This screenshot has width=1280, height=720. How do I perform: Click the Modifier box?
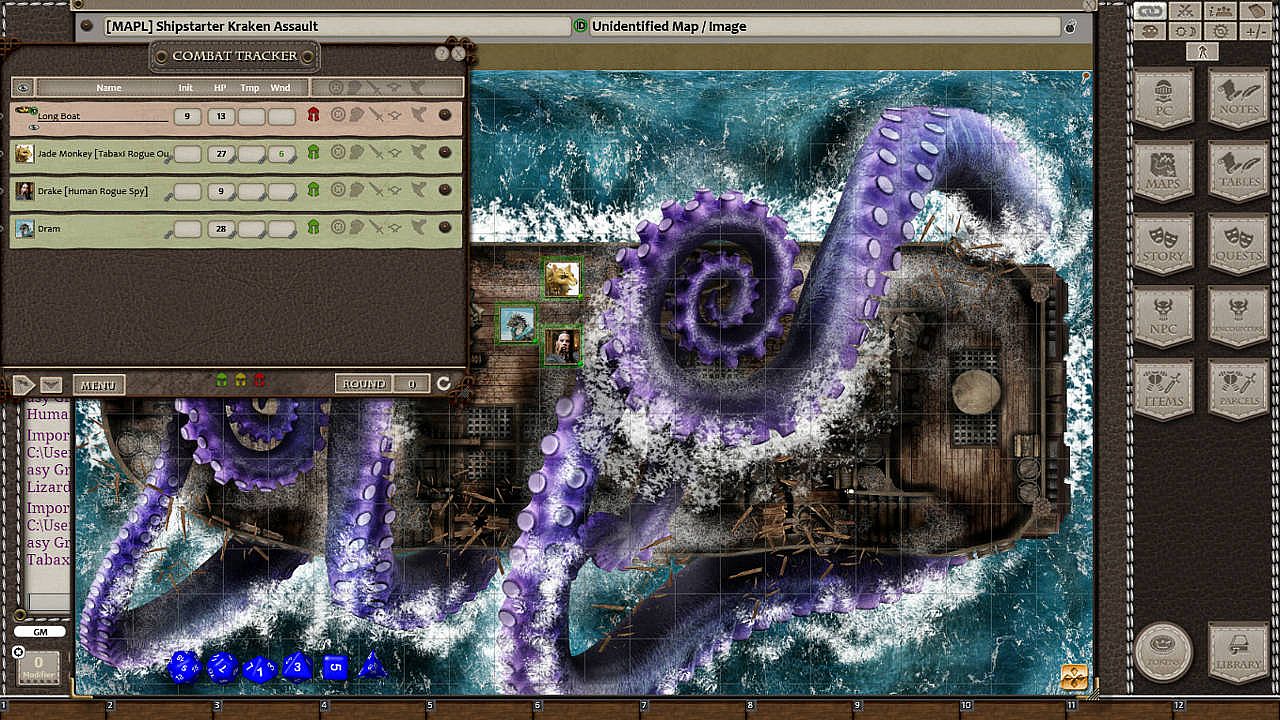38,665
